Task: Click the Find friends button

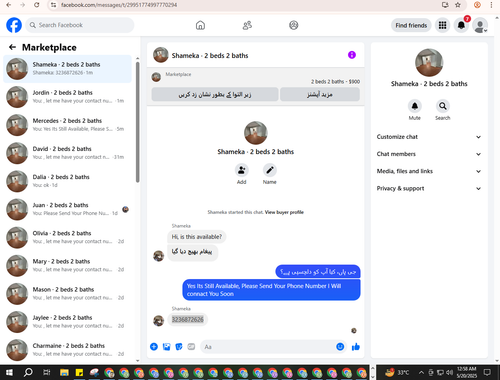Action: tap(411, 25)
